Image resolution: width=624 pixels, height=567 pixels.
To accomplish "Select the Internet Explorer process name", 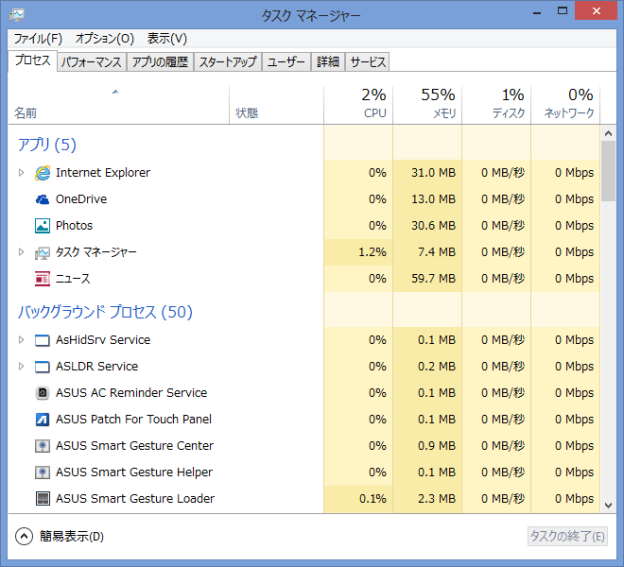I will click(103, 173).
